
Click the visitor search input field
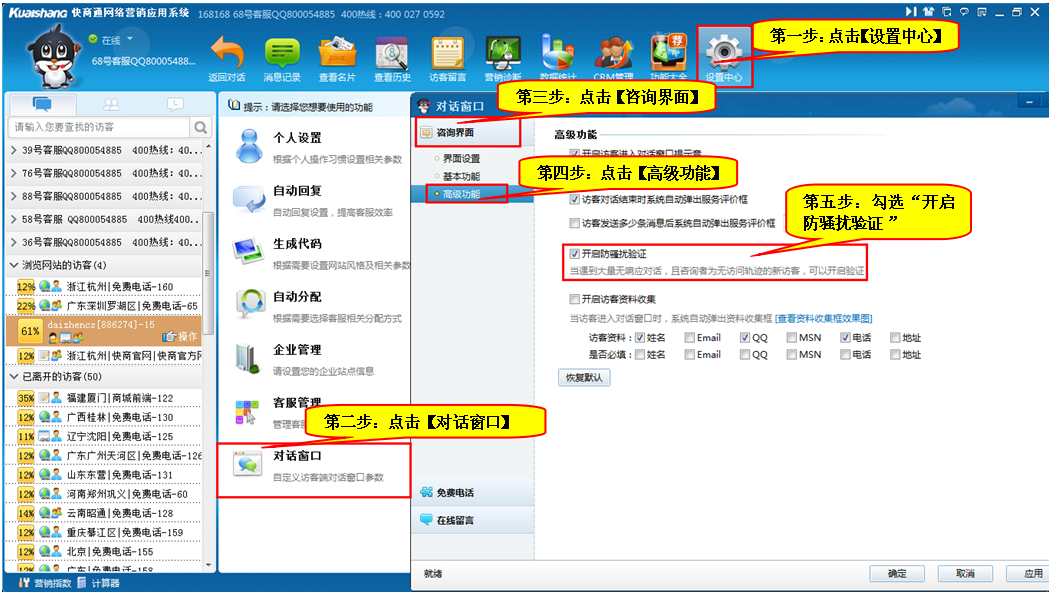98,127
